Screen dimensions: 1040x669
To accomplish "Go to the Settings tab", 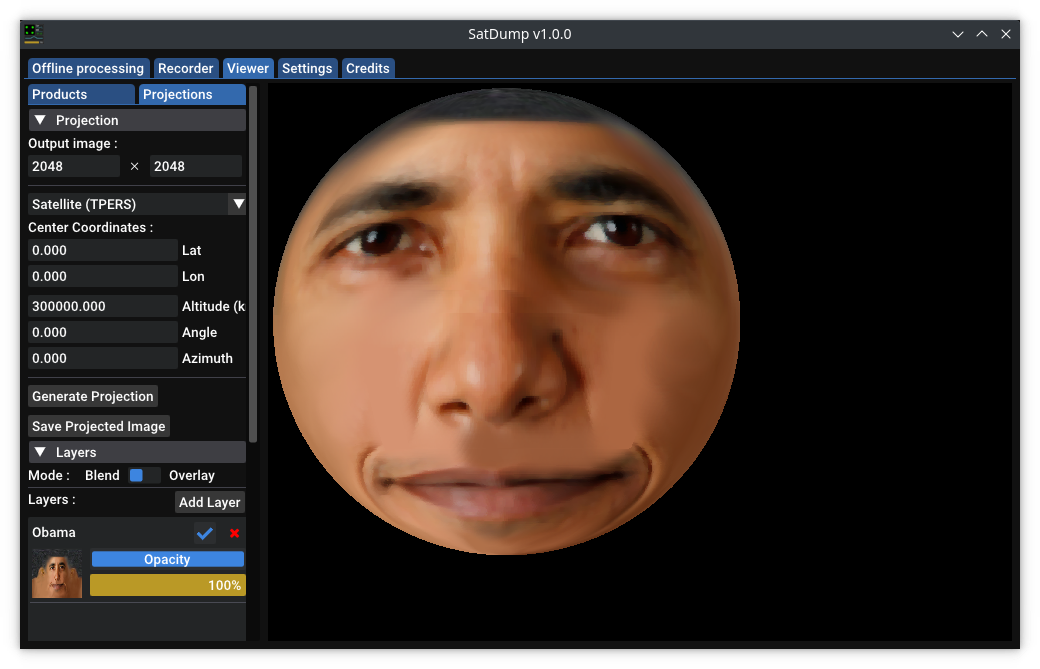I will coord(307,68).
